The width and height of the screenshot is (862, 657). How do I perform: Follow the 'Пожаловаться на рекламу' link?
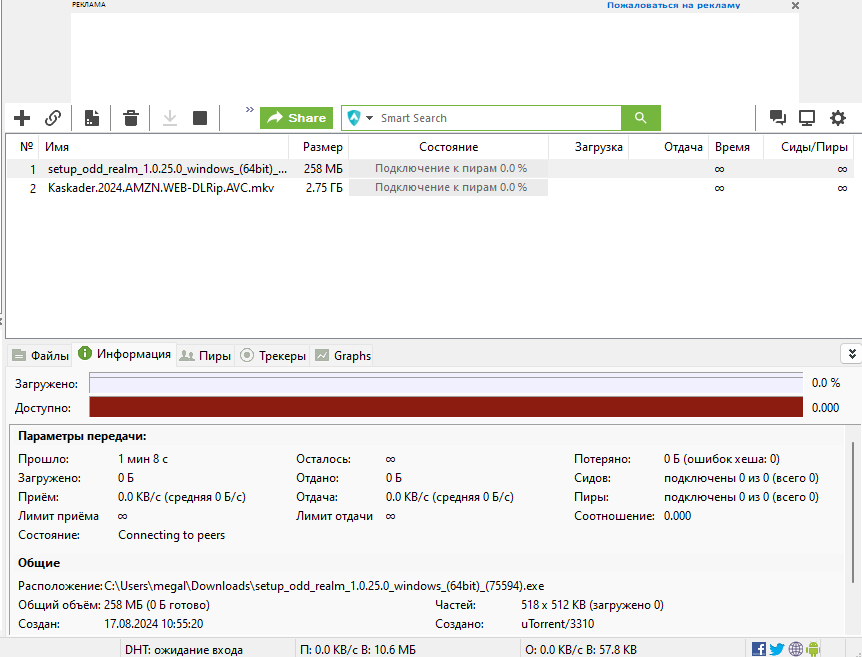[x=673, y=5]
